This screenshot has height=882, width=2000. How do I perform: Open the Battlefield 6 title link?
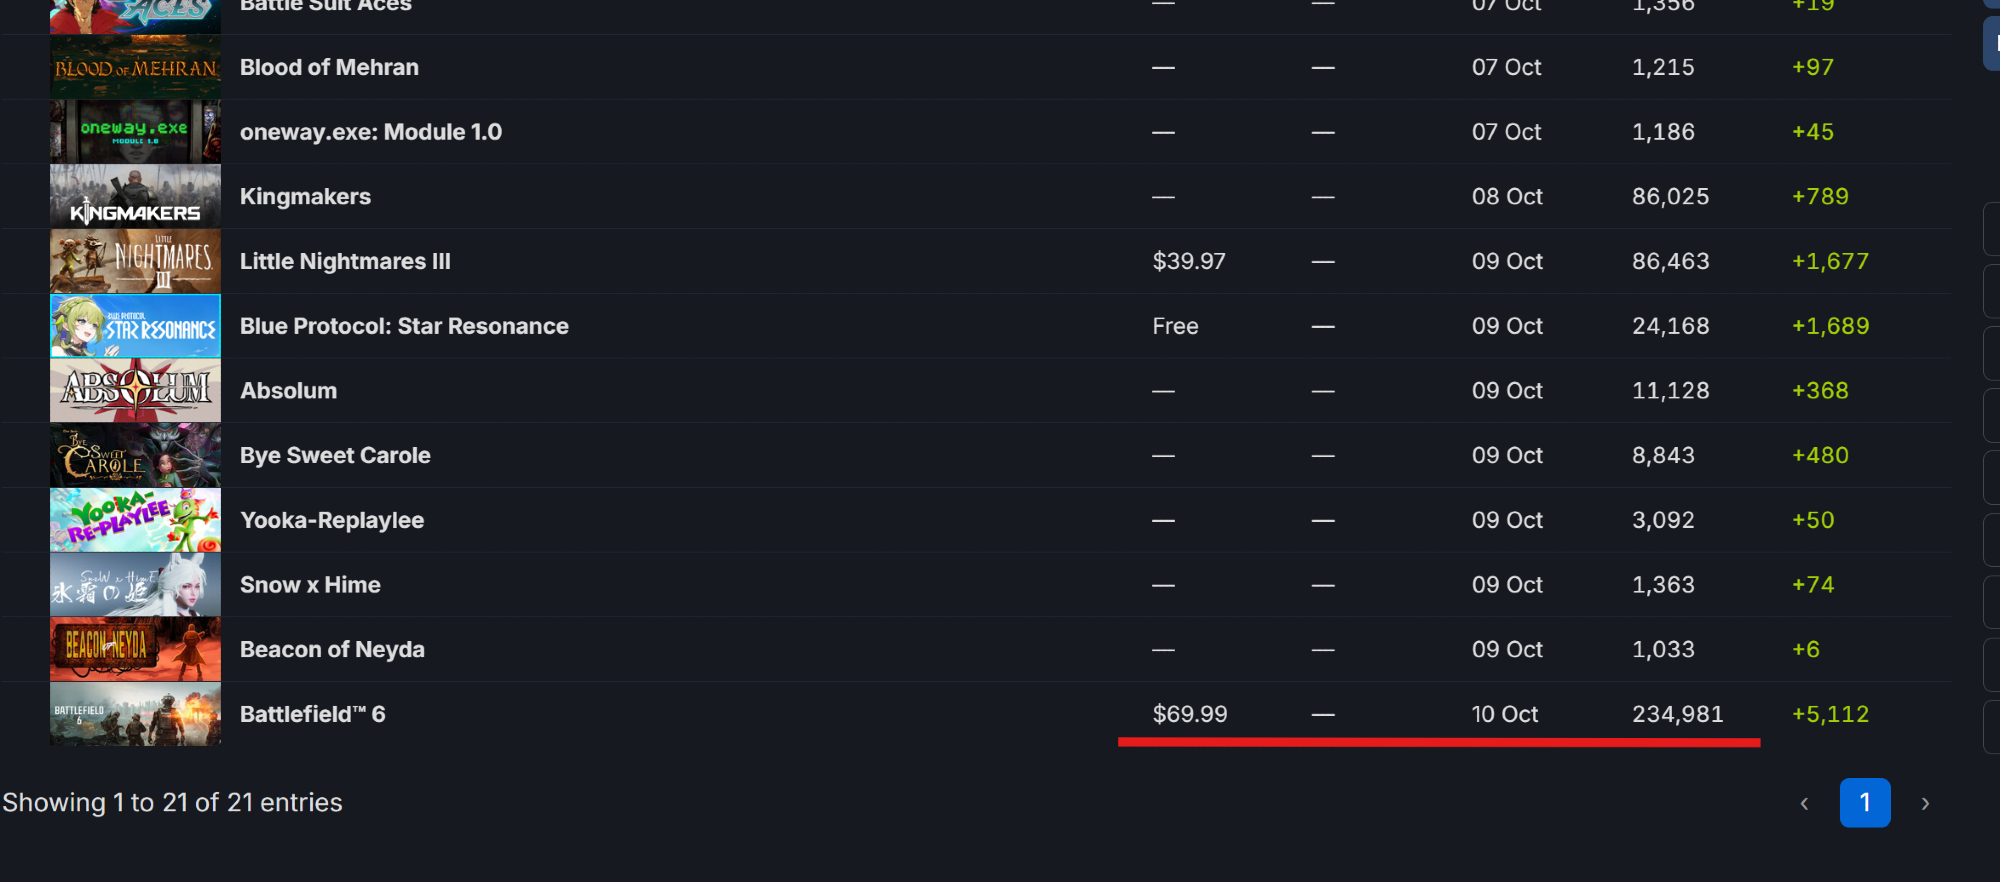point(312,714)
